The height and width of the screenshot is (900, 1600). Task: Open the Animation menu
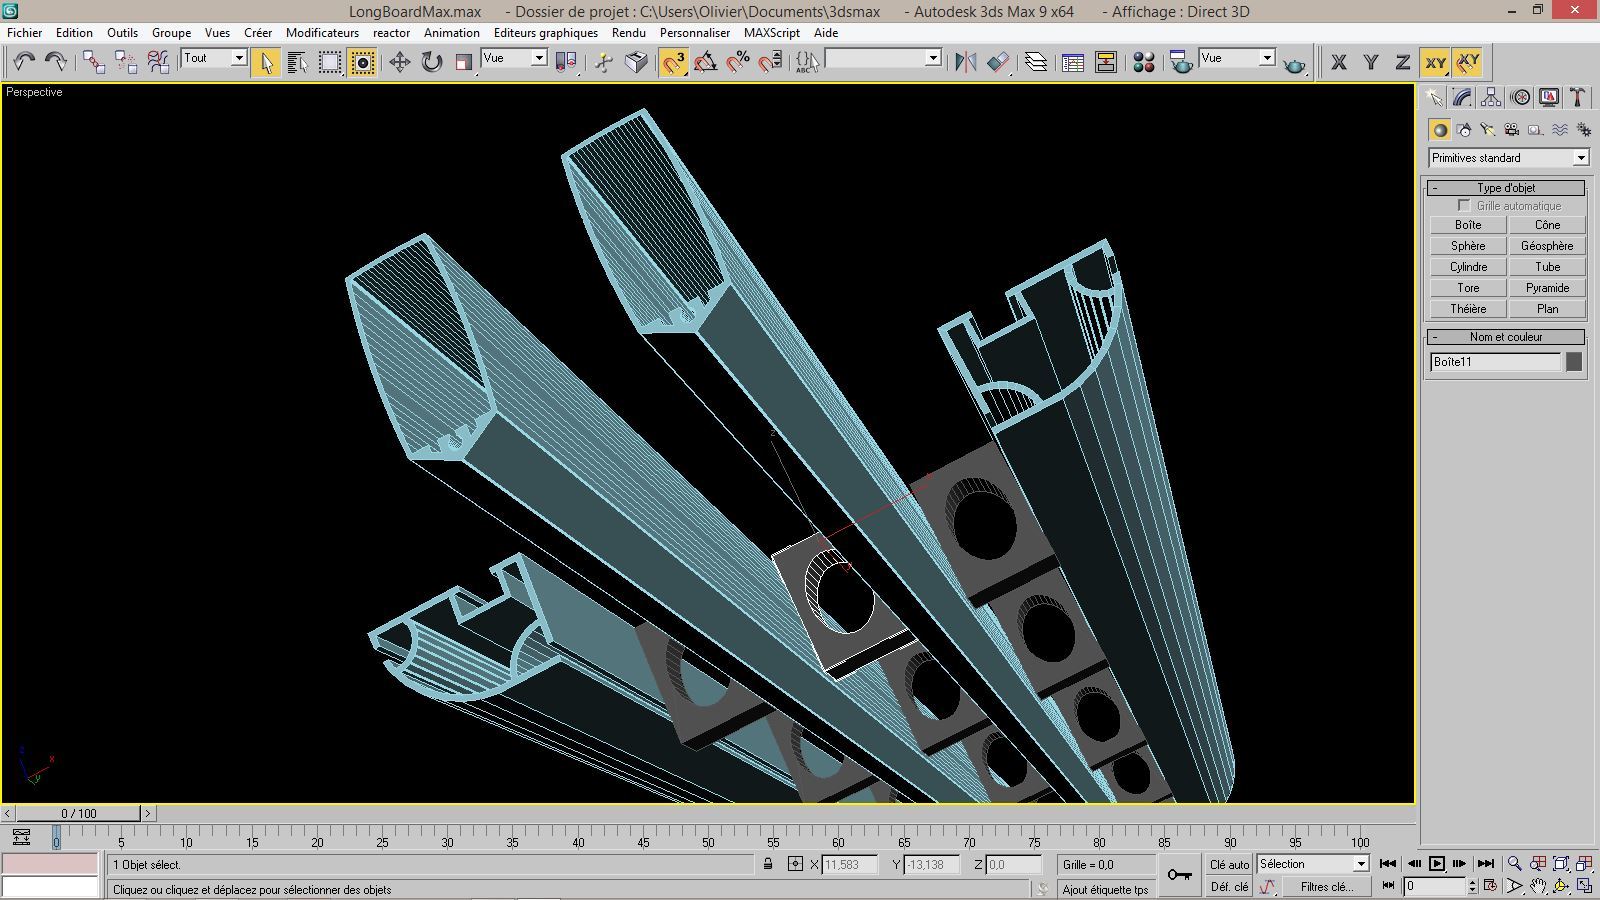tap(452, 32)
